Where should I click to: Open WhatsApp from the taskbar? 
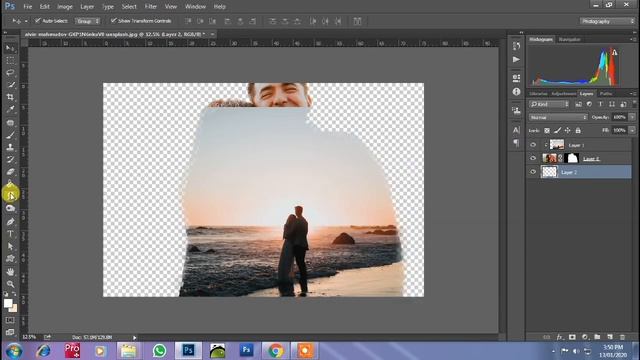click(x=159, y=351)
